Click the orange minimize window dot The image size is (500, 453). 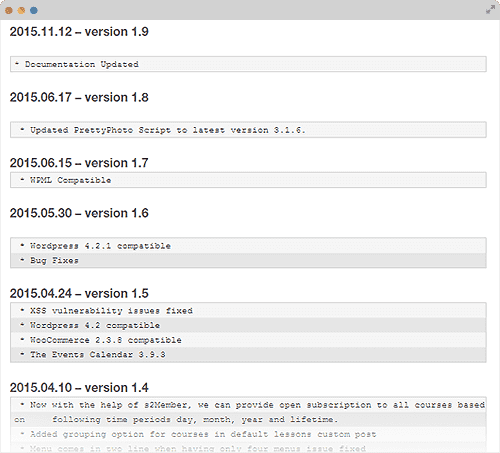click(21, 10)
